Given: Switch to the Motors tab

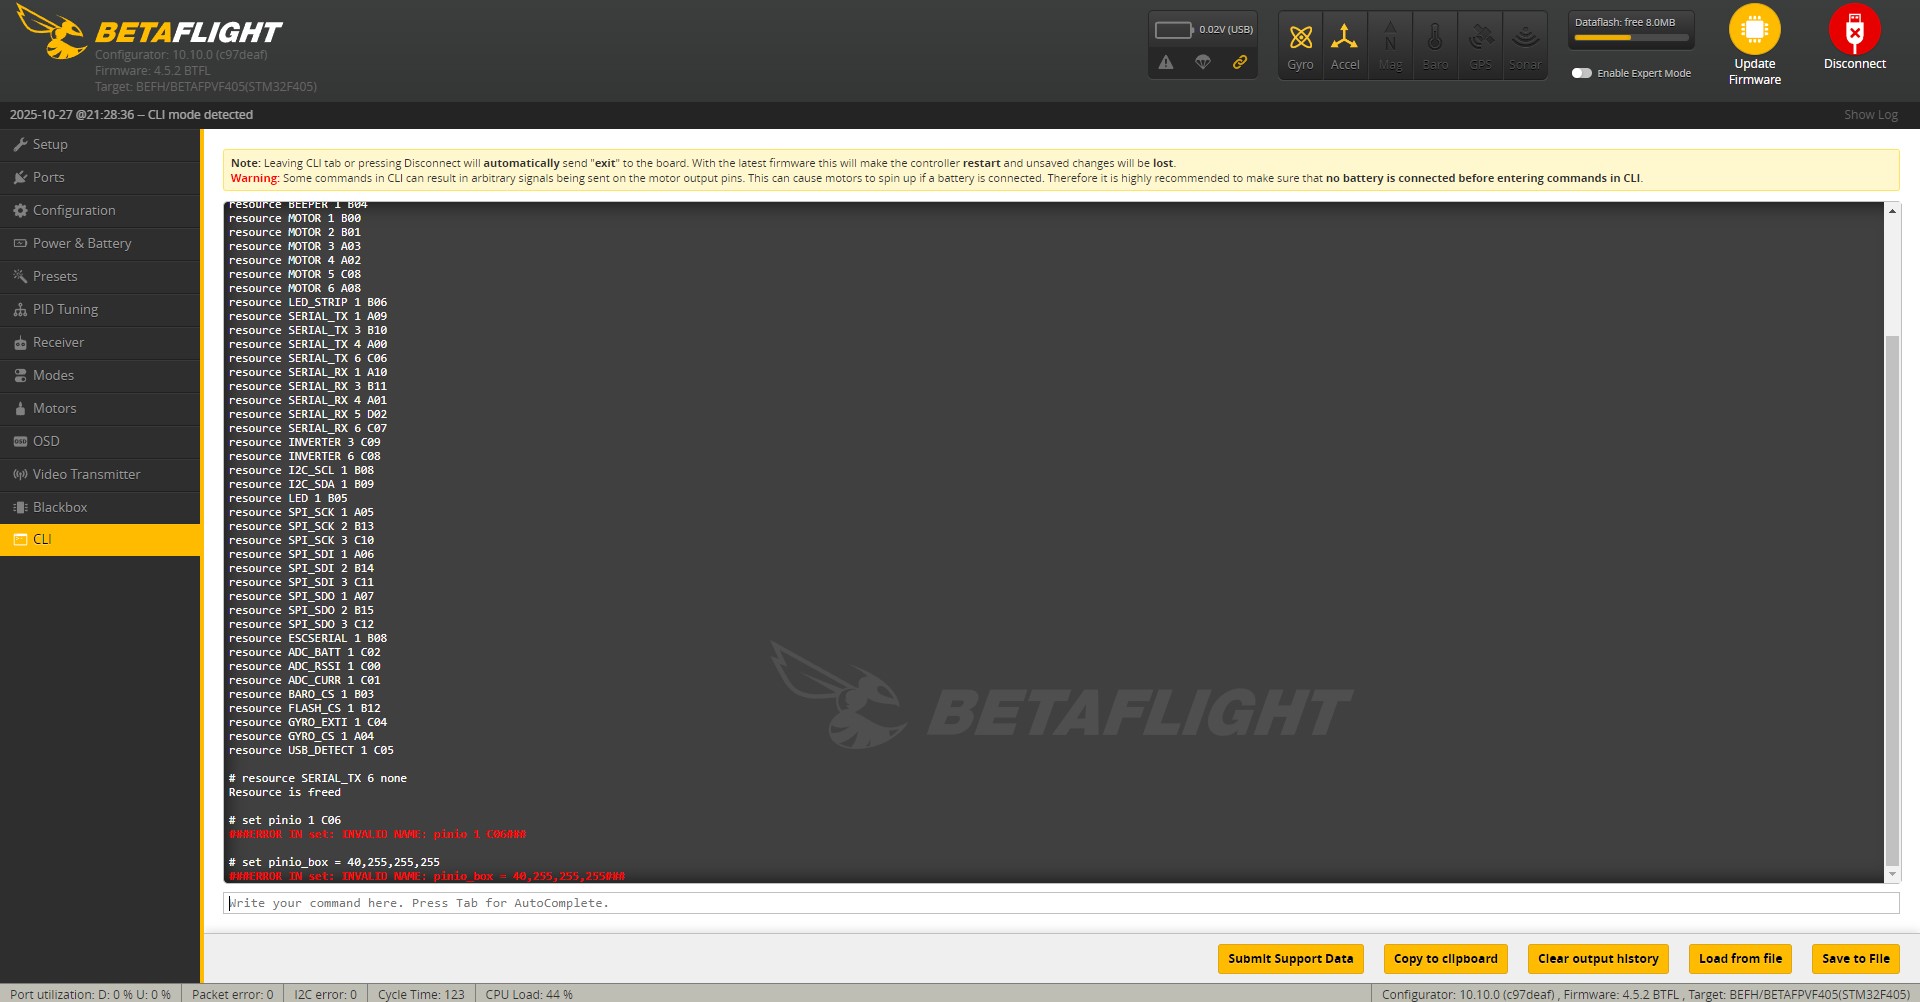Looking at the screenshot, I should pyautogui.click(x=54, y=409).
